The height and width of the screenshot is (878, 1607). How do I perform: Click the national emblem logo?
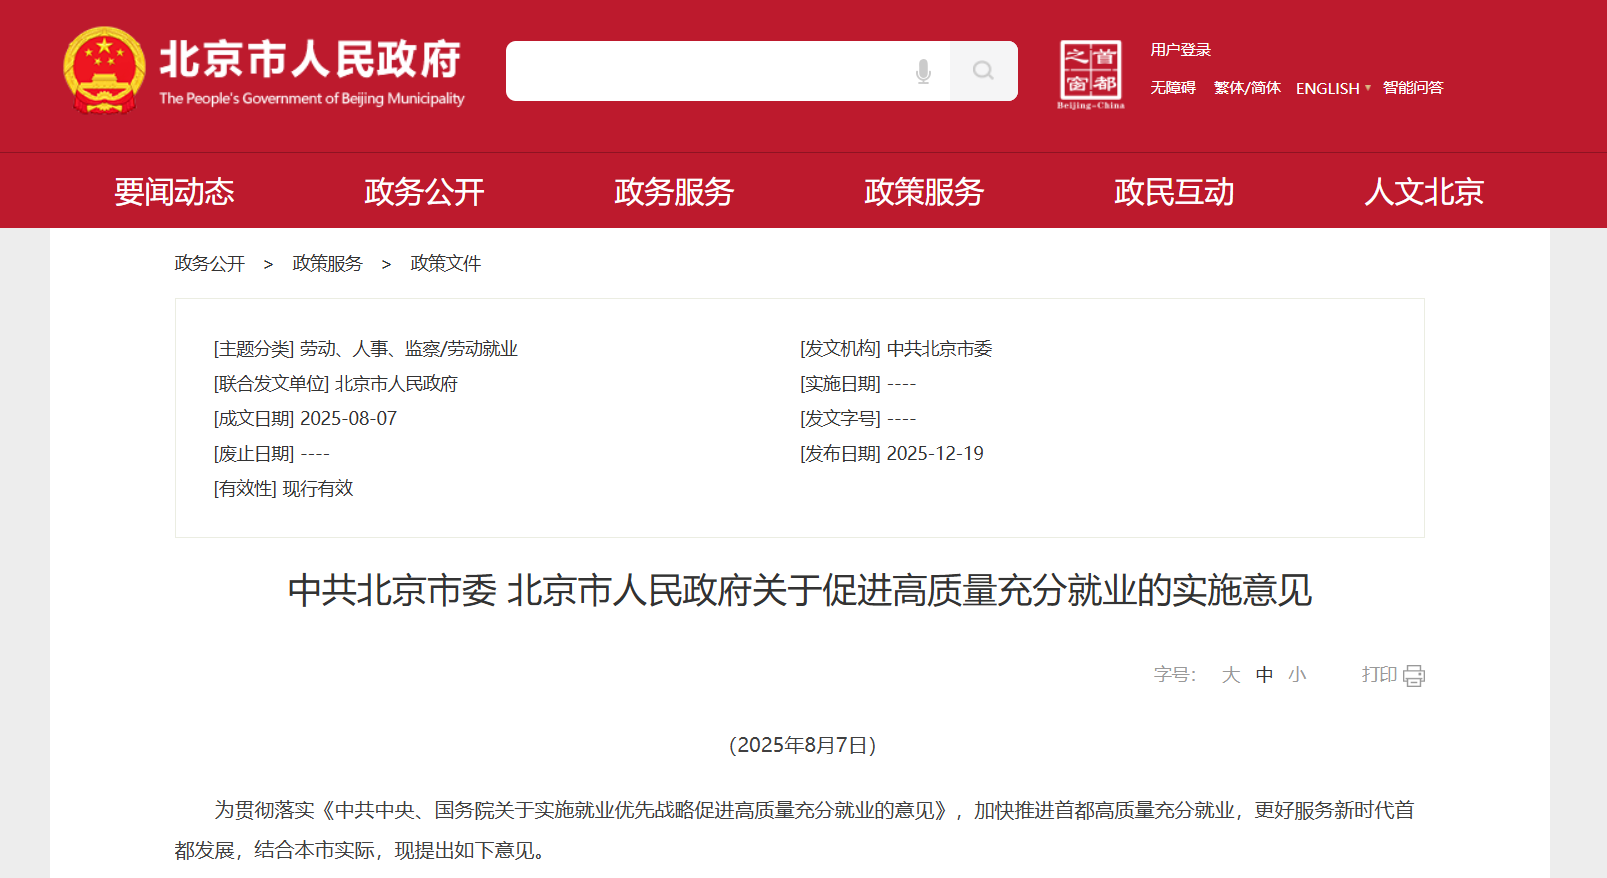[104, 70]
